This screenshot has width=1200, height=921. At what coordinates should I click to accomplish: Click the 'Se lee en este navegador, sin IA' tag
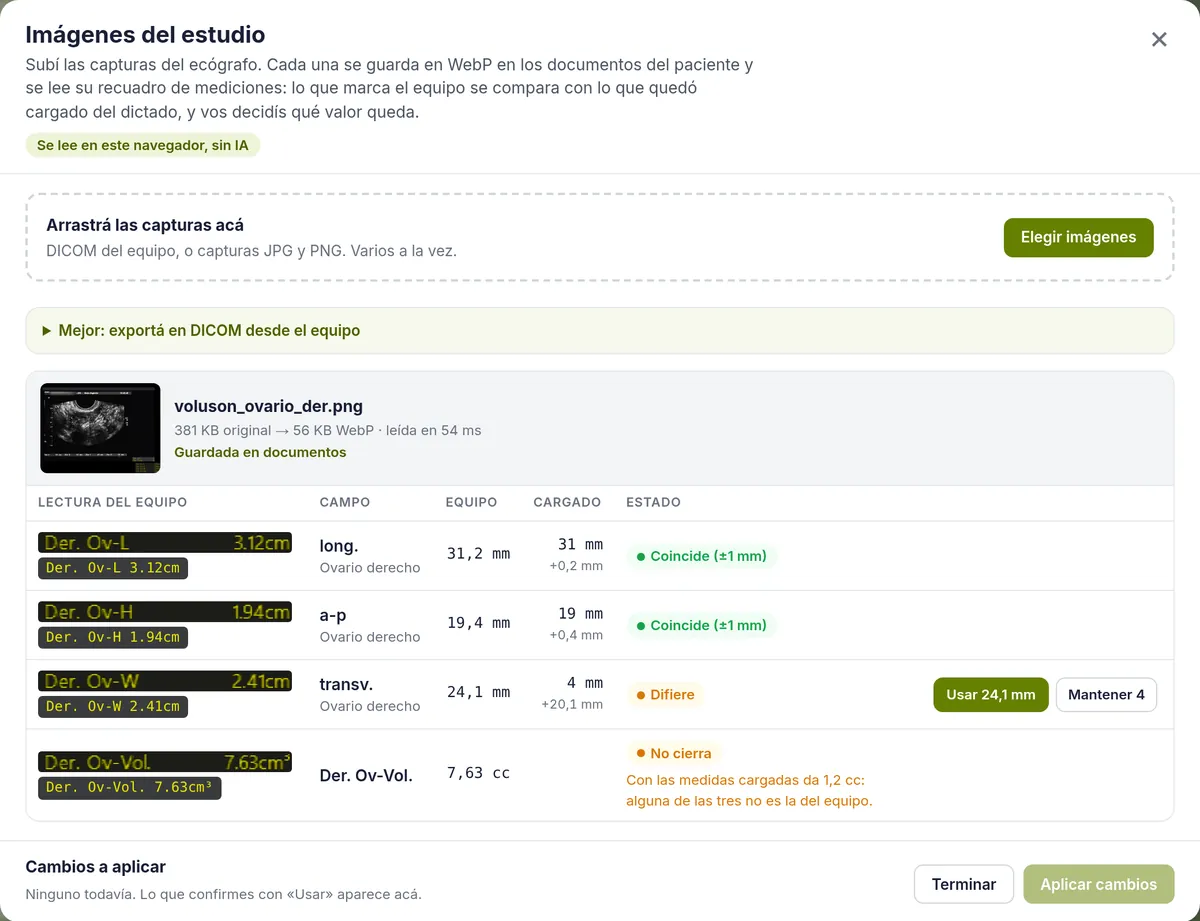point(143,145)
